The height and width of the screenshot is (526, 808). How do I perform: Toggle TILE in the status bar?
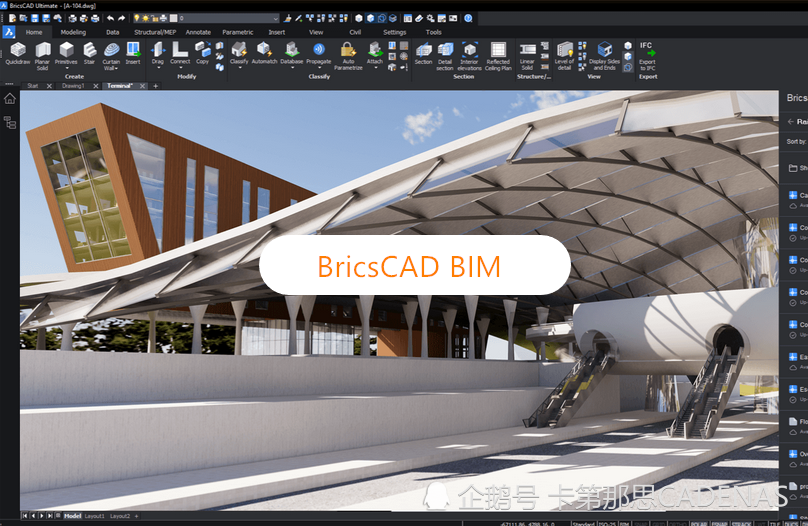click(x=776, y=523)
